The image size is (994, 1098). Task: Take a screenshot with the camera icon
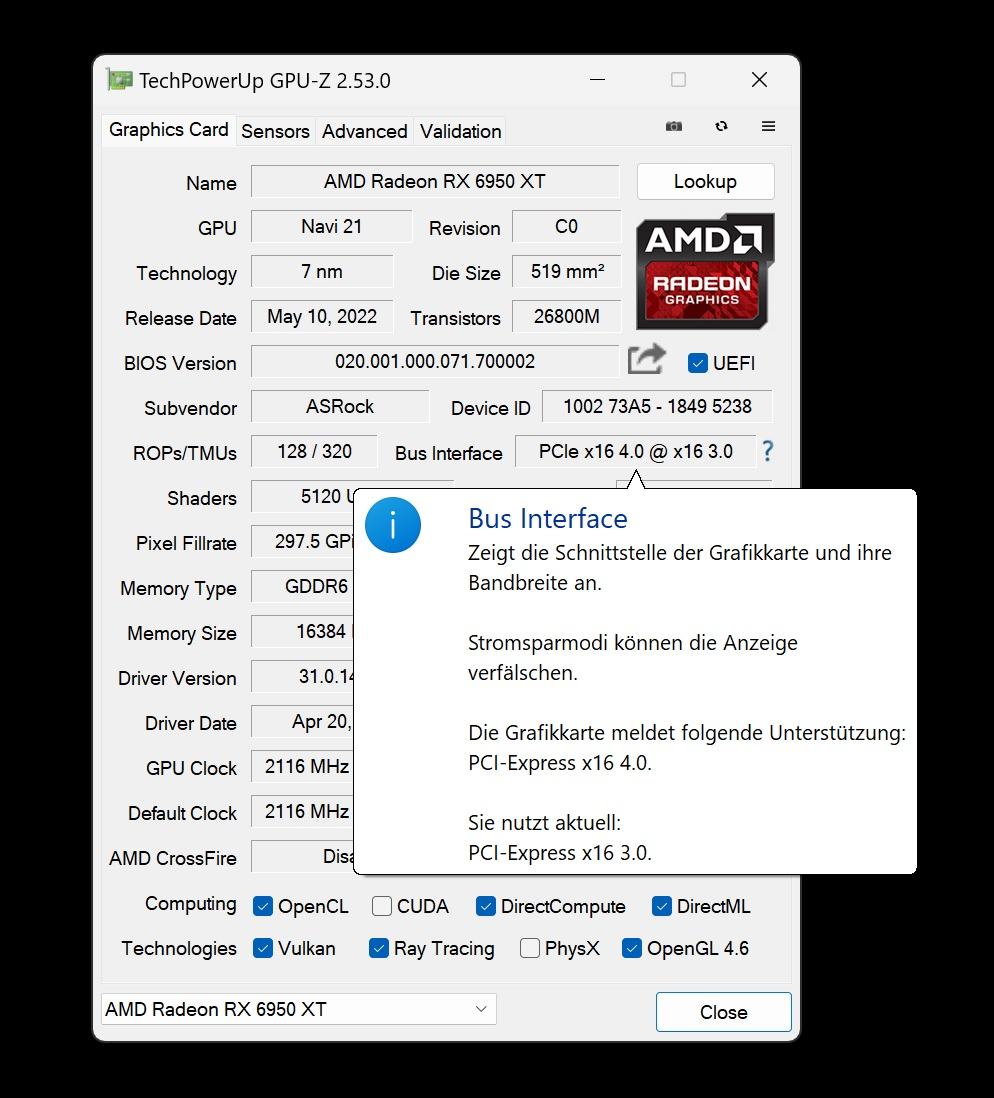pyautogui.click(x=673, y=126)
